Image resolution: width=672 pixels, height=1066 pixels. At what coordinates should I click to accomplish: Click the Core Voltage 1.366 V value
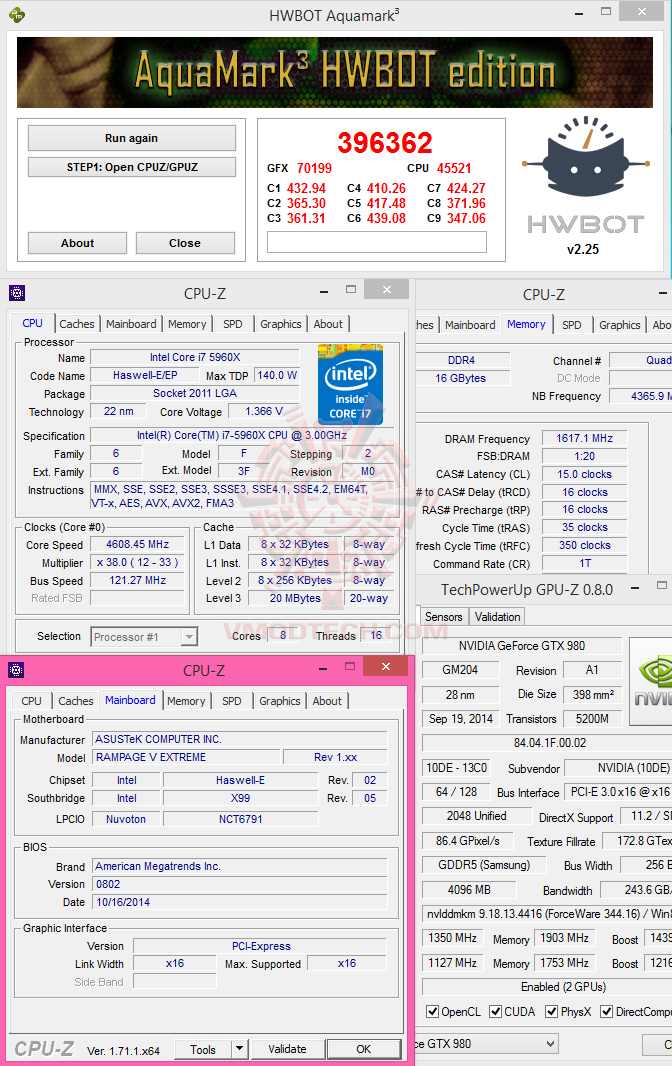(263, 411)
